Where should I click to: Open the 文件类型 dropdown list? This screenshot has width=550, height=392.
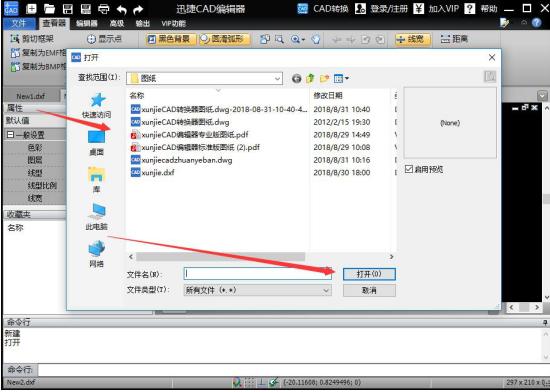326,290
